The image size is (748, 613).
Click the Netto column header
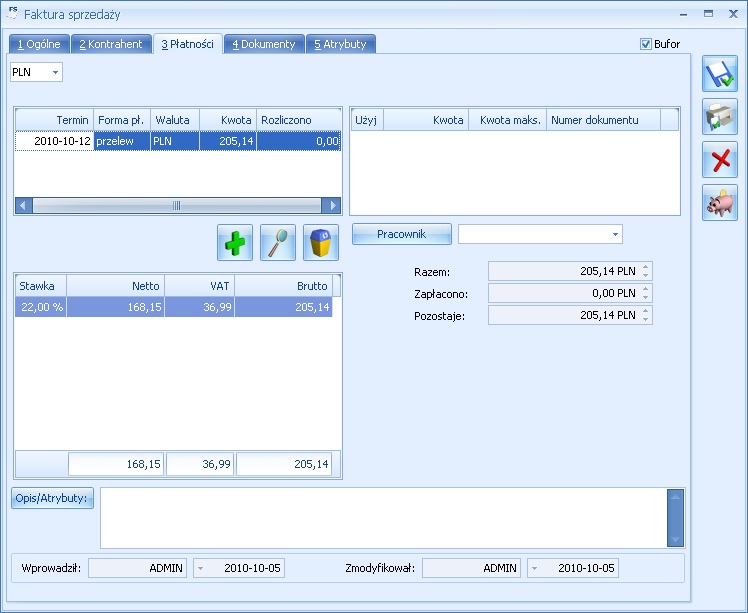[x=115, y=286]
